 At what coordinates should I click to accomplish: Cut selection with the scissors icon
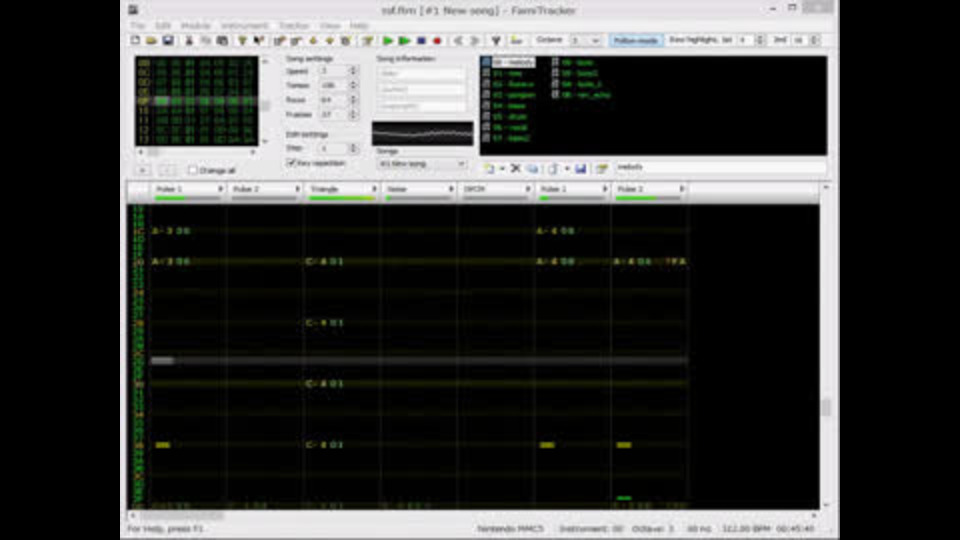tap(189, 40)
